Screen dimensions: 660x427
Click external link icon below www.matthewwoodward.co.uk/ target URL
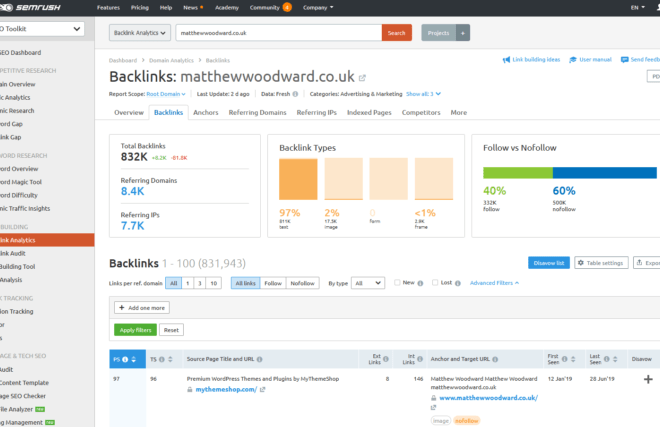point(434,407)
